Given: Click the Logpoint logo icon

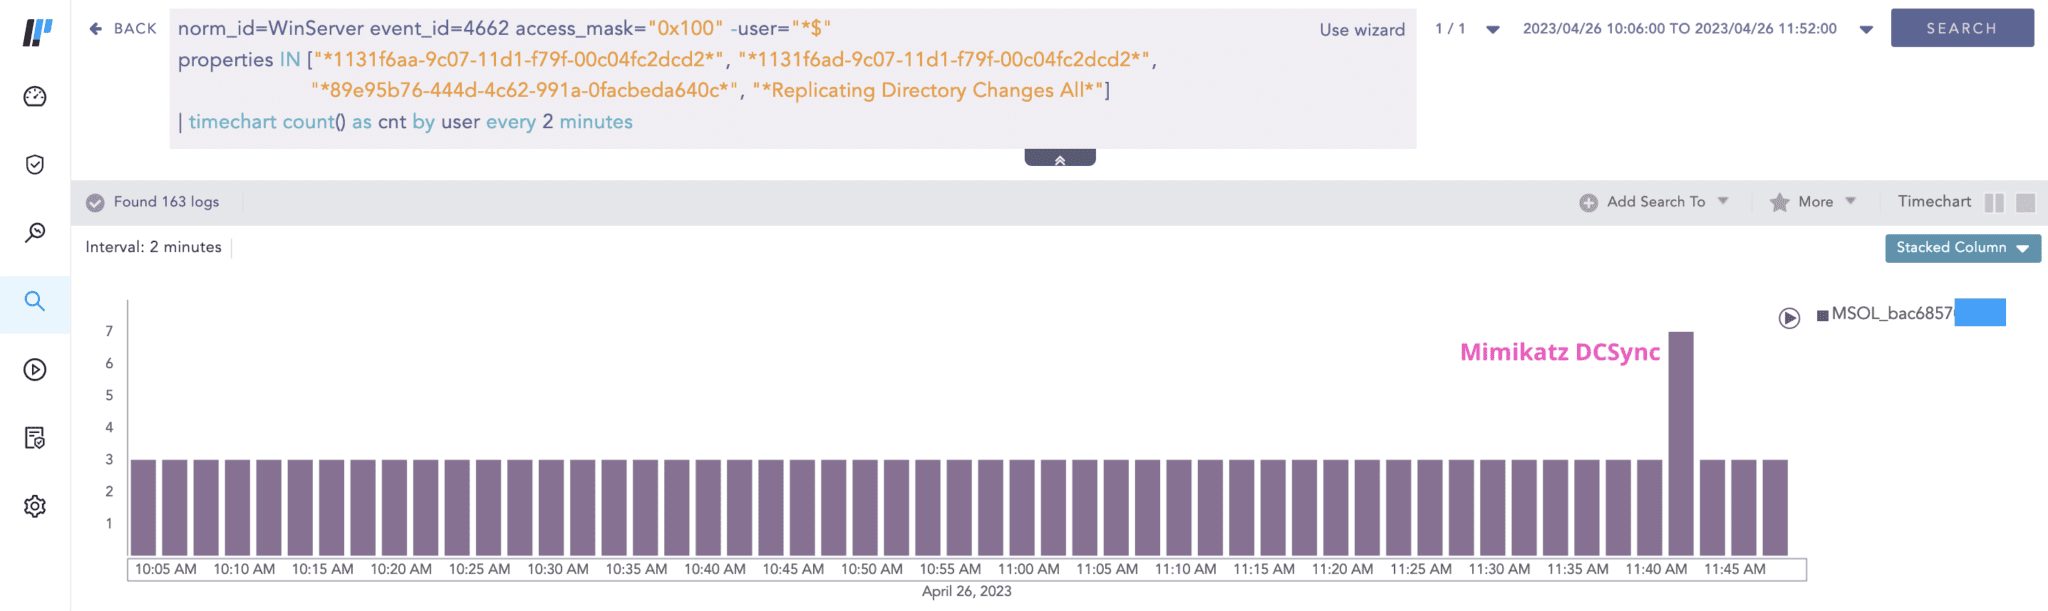Looking at the screenshot, I should [36, 31].
